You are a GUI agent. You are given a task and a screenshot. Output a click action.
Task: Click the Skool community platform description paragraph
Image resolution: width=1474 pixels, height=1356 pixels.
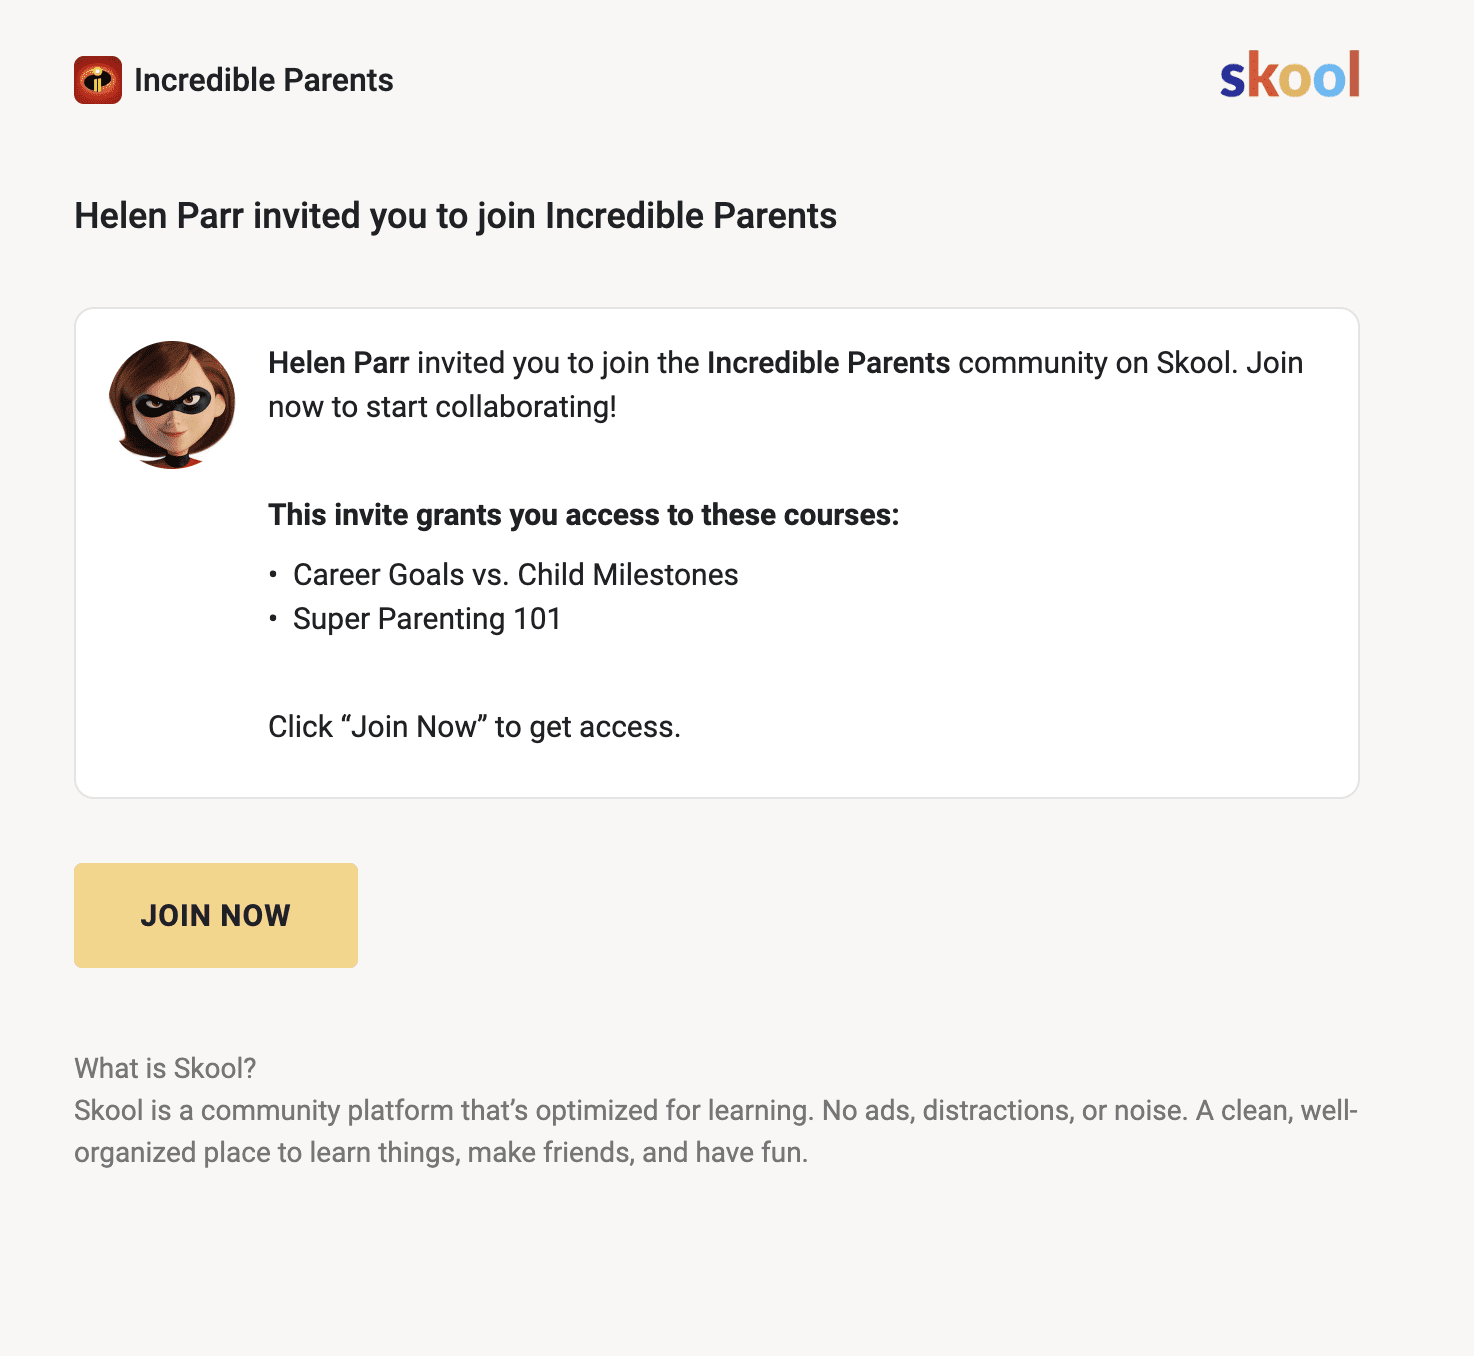pyautogui.click(x=716, y=1131)
